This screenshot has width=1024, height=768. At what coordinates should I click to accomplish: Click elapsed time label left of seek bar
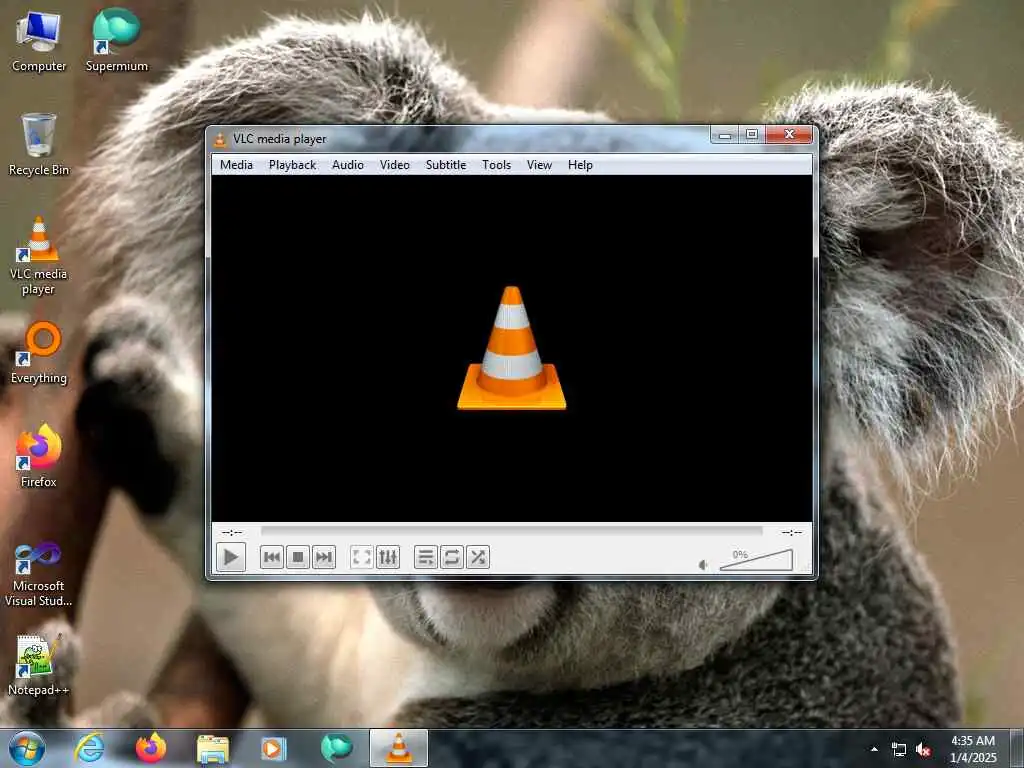(x=232, y=532)
